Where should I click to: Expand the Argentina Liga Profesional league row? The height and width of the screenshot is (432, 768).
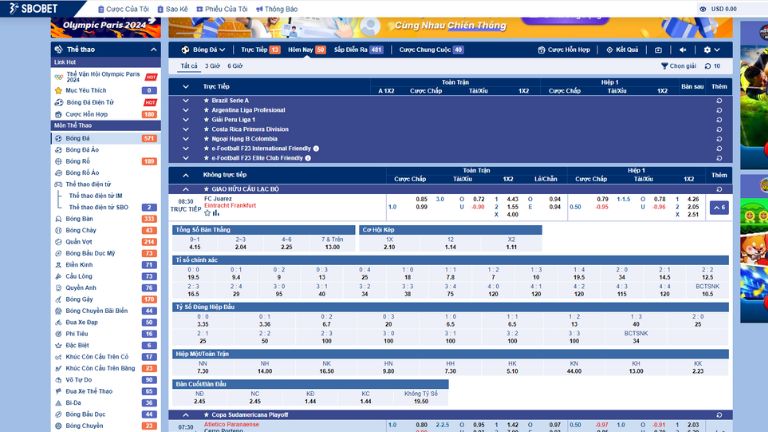(x=186, y=110)
